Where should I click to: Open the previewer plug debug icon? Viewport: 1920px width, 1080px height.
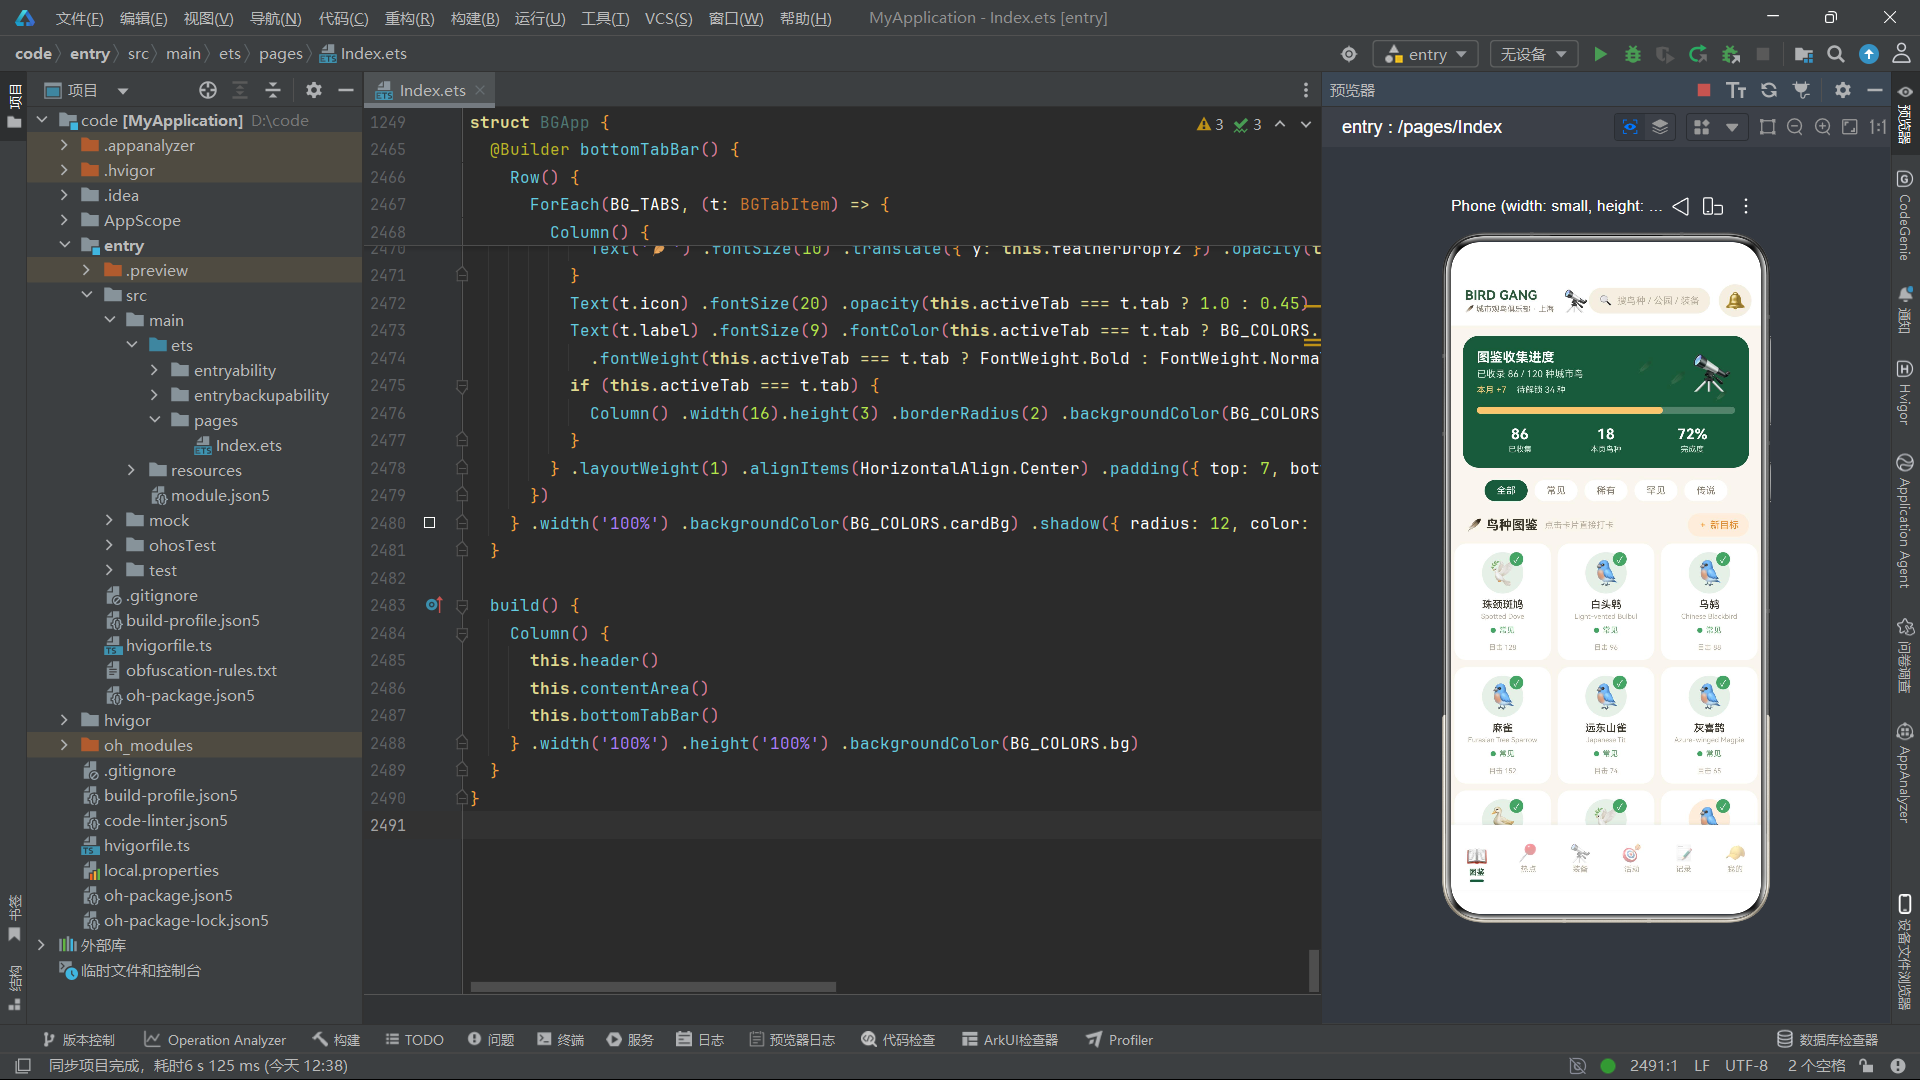click(x=1802, y=90)
